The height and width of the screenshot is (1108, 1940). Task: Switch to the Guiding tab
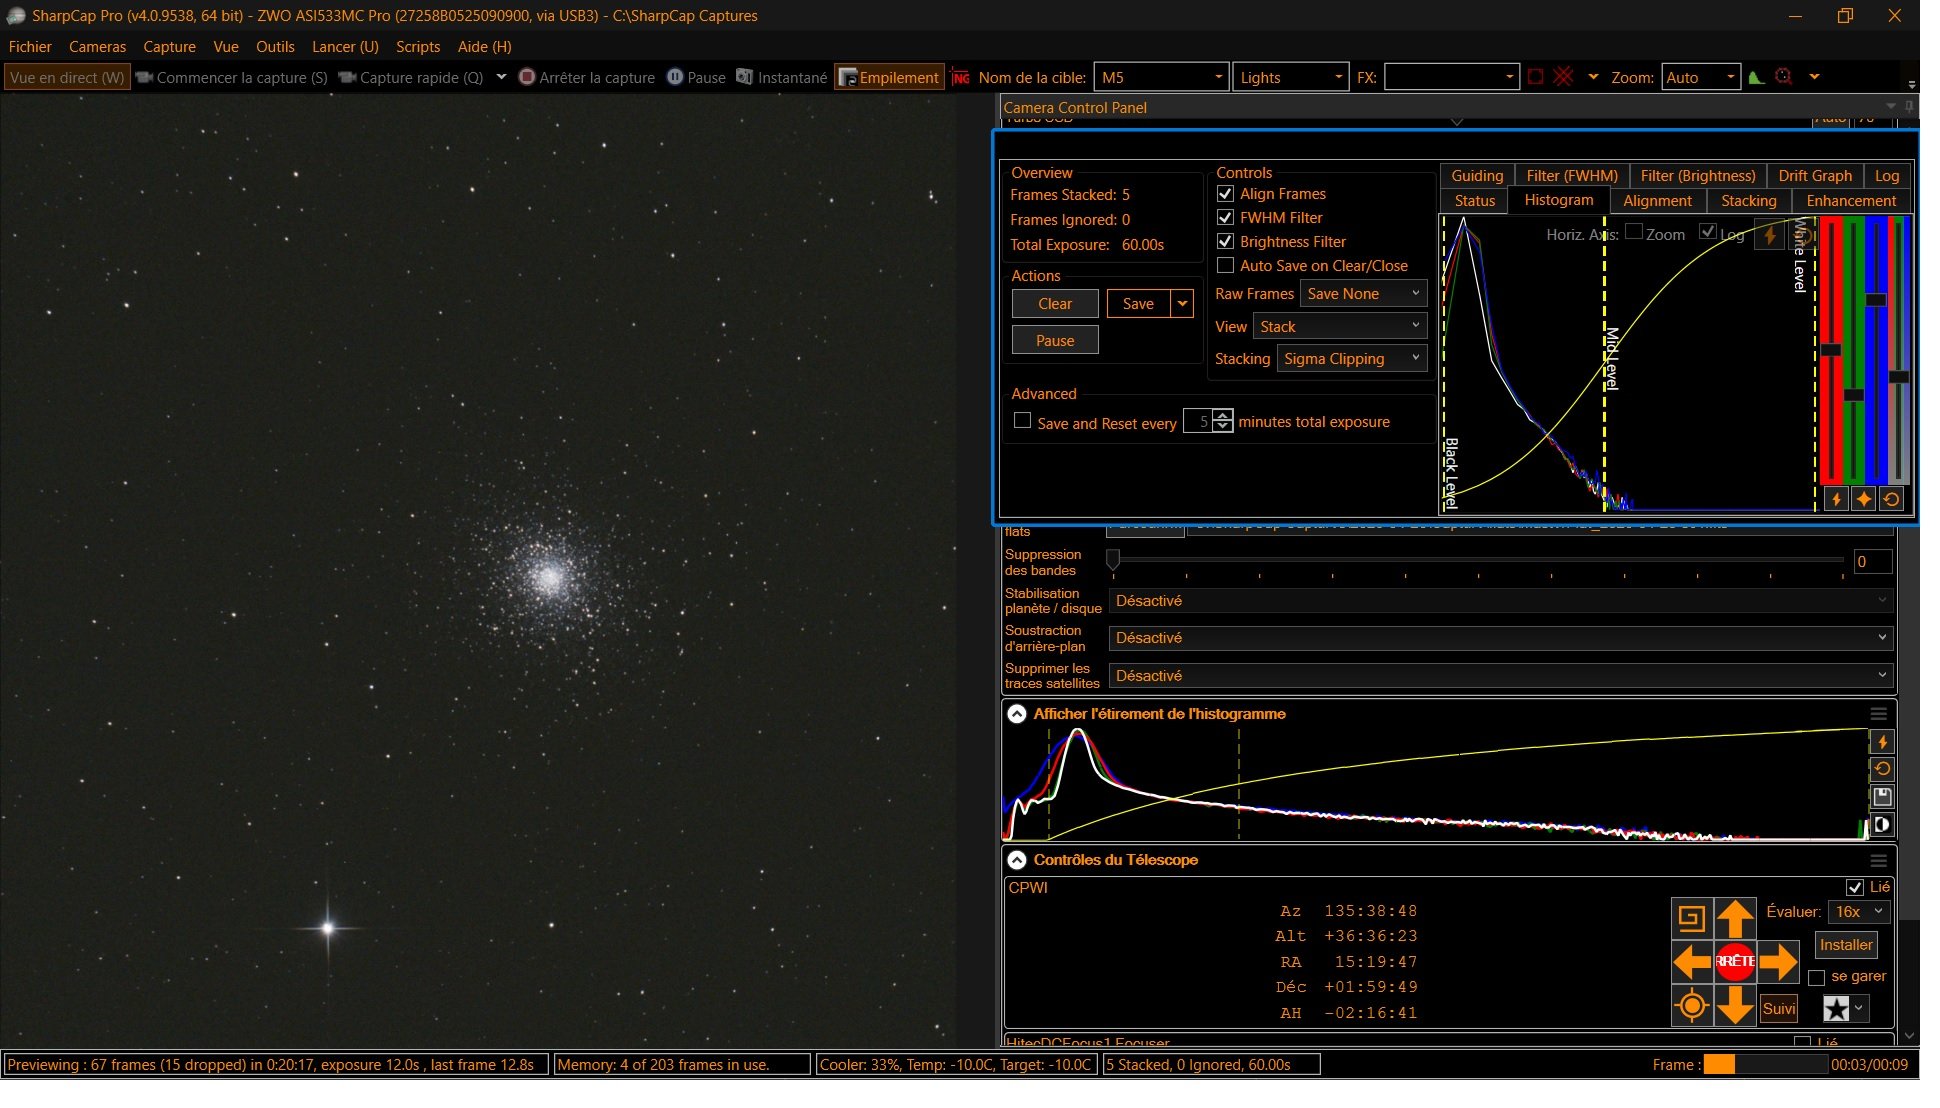click(x=1477, y=176)
